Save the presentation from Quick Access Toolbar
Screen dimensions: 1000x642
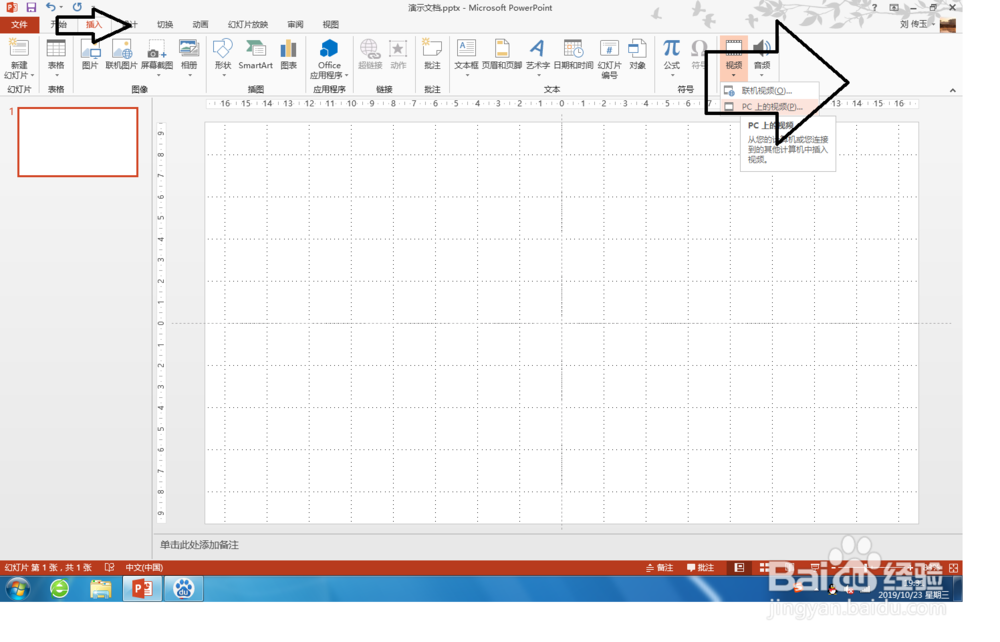point(31,7)
